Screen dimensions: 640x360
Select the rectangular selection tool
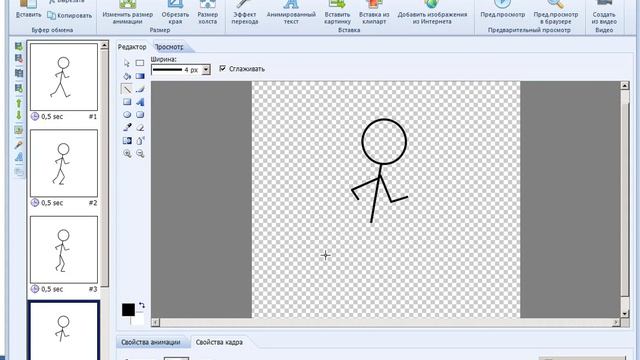pyautogui.click(x=140, y=63)
